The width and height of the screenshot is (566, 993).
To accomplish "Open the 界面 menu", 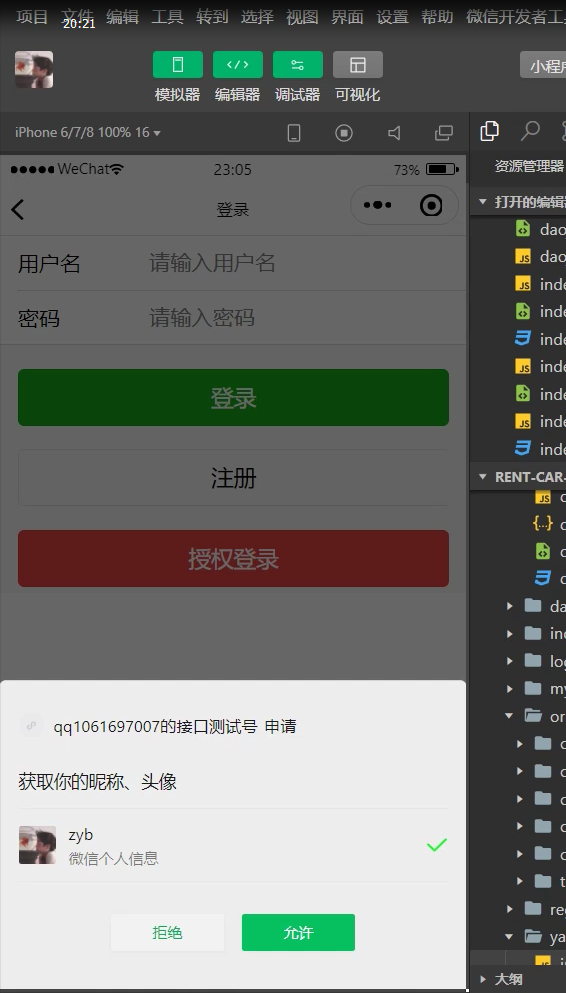I will pyautogui.click(x=348, y=17).
